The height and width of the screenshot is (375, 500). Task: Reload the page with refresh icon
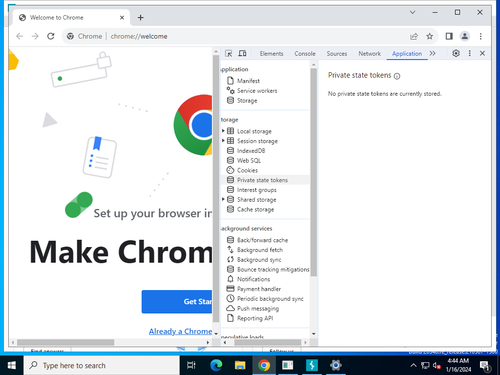51,36
